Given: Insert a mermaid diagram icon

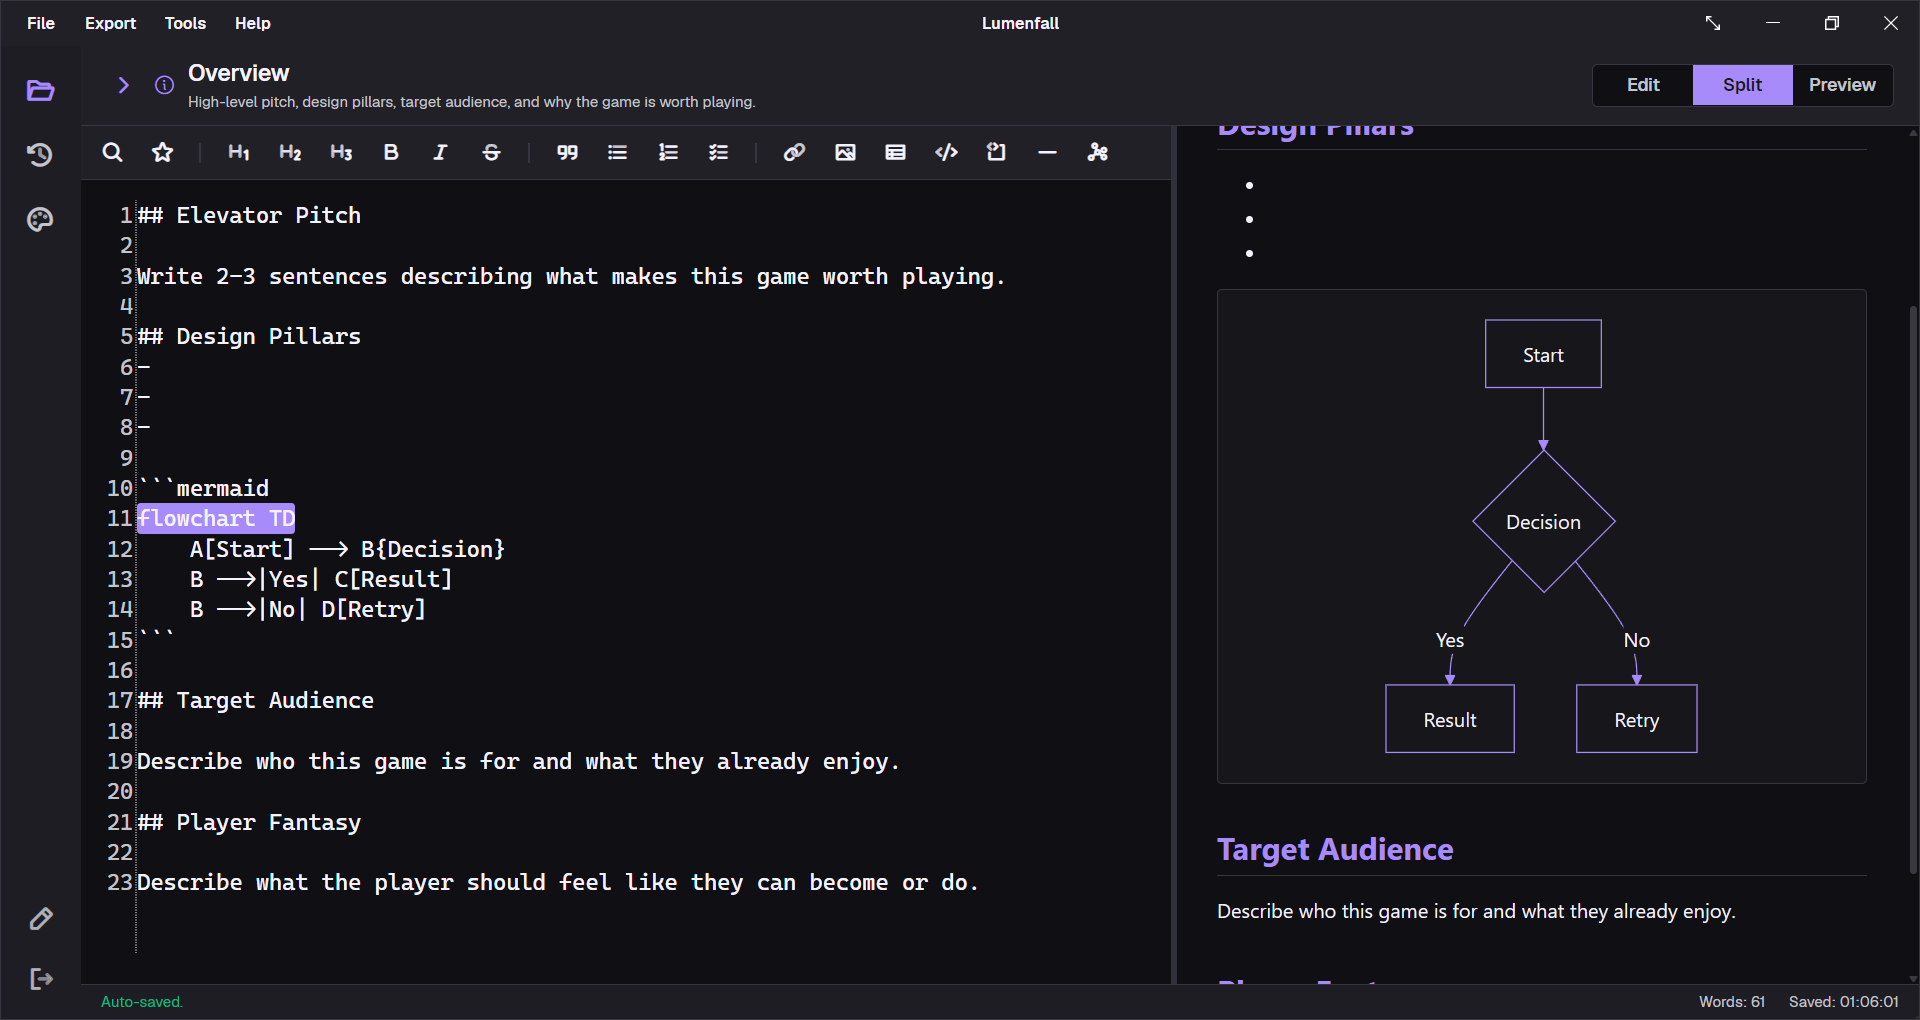Looking at the screenshot, I should click(1097, 152).
